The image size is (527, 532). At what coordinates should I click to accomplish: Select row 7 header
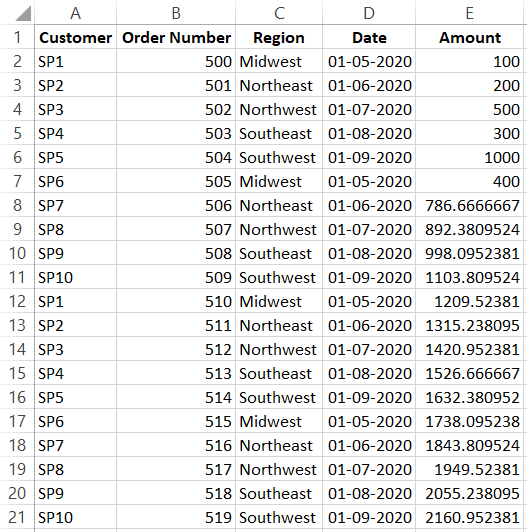click(x=17, y=181)
